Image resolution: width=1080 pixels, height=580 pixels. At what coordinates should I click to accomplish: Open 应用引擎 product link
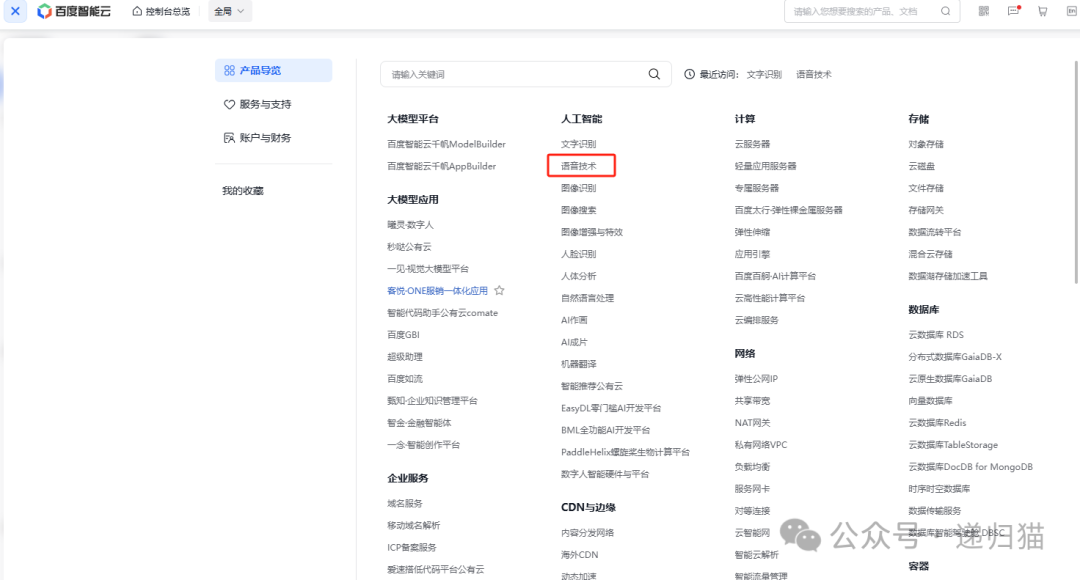coord(752,254)
